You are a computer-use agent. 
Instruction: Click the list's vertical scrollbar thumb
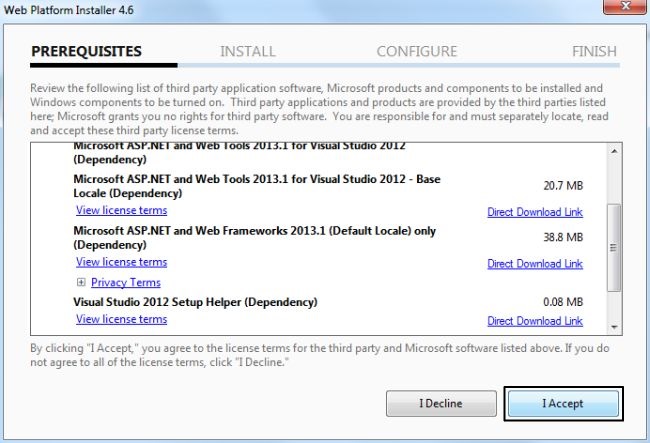click(x=614, y=248)
